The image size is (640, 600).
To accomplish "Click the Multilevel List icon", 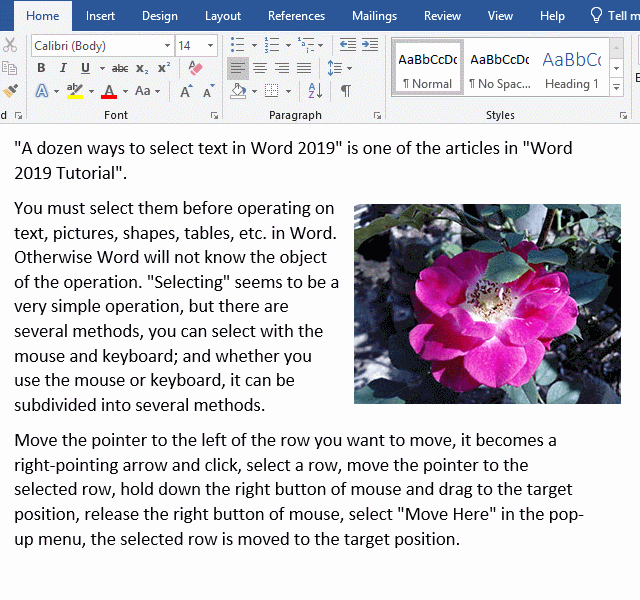I will coord(306,45).
